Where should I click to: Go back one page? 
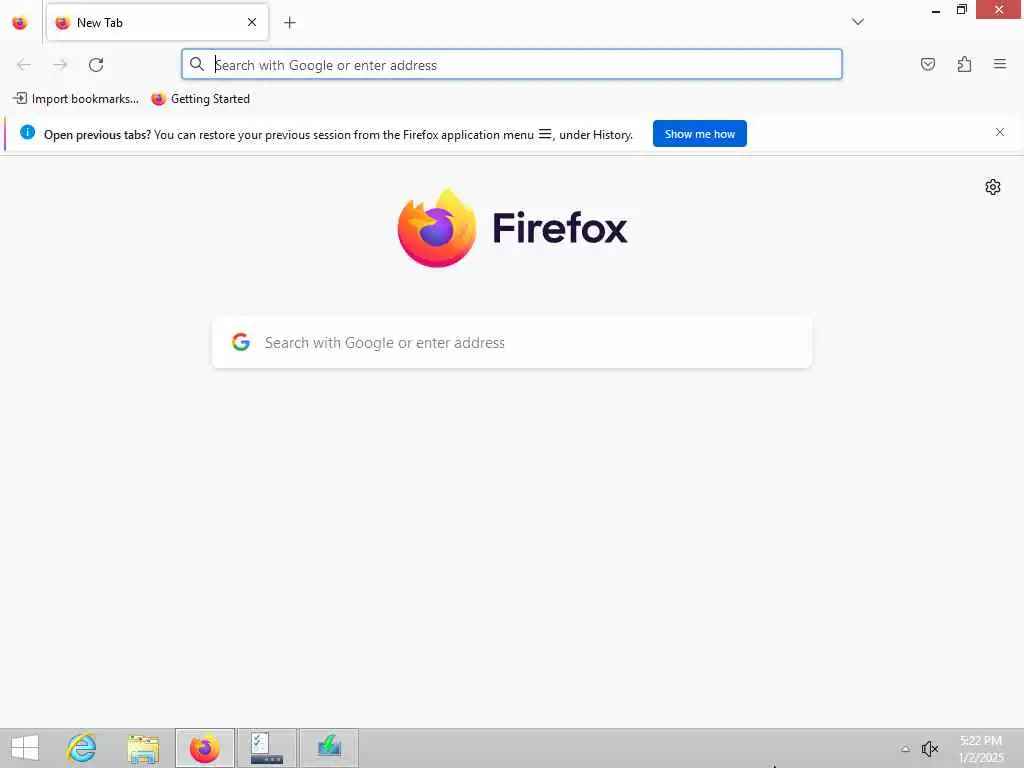tap(24, 65)
